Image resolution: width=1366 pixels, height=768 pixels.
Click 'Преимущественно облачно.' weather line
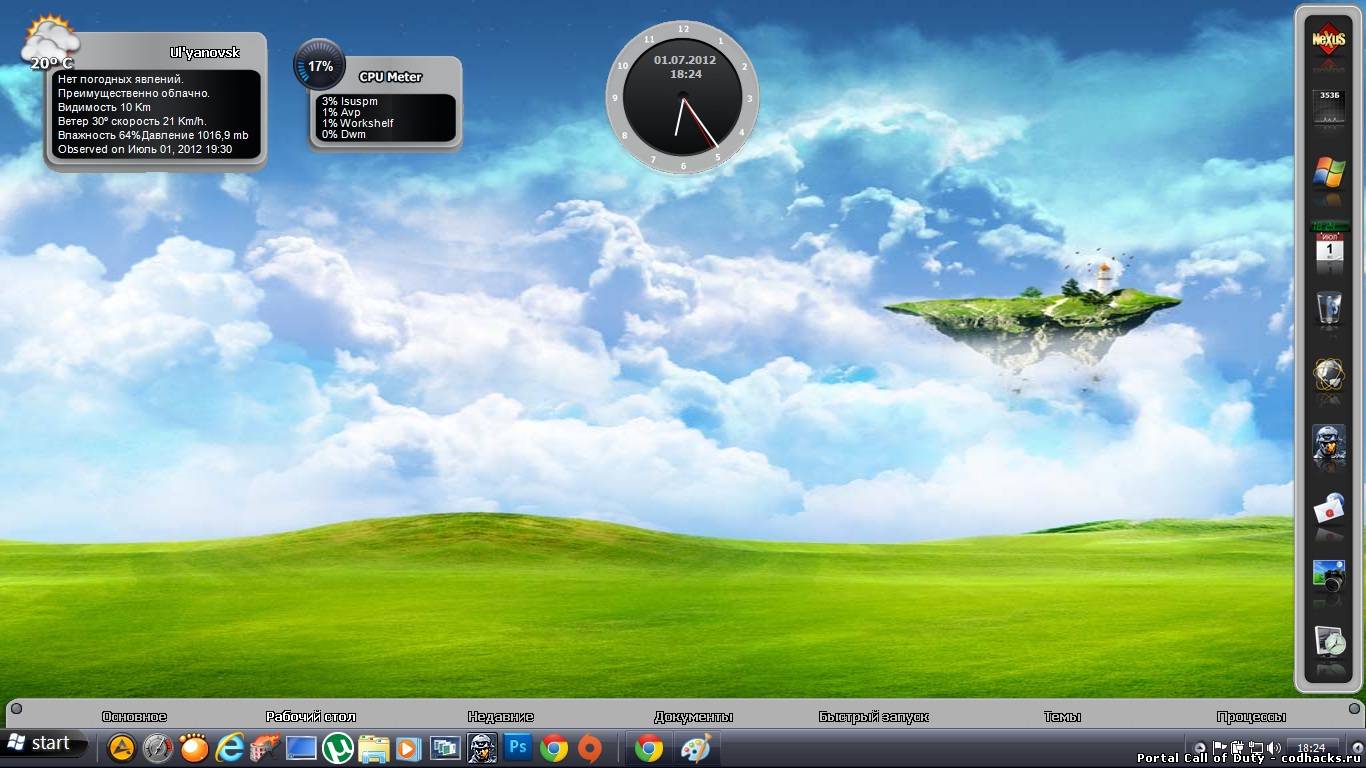pos(134,93)
